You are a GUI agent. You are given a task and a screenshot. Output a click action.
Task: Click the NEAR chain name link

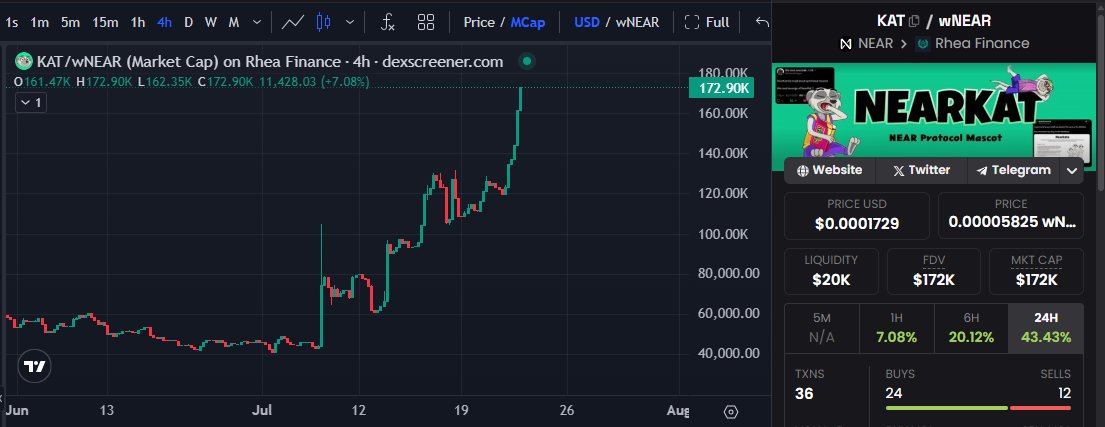point(875,44)
